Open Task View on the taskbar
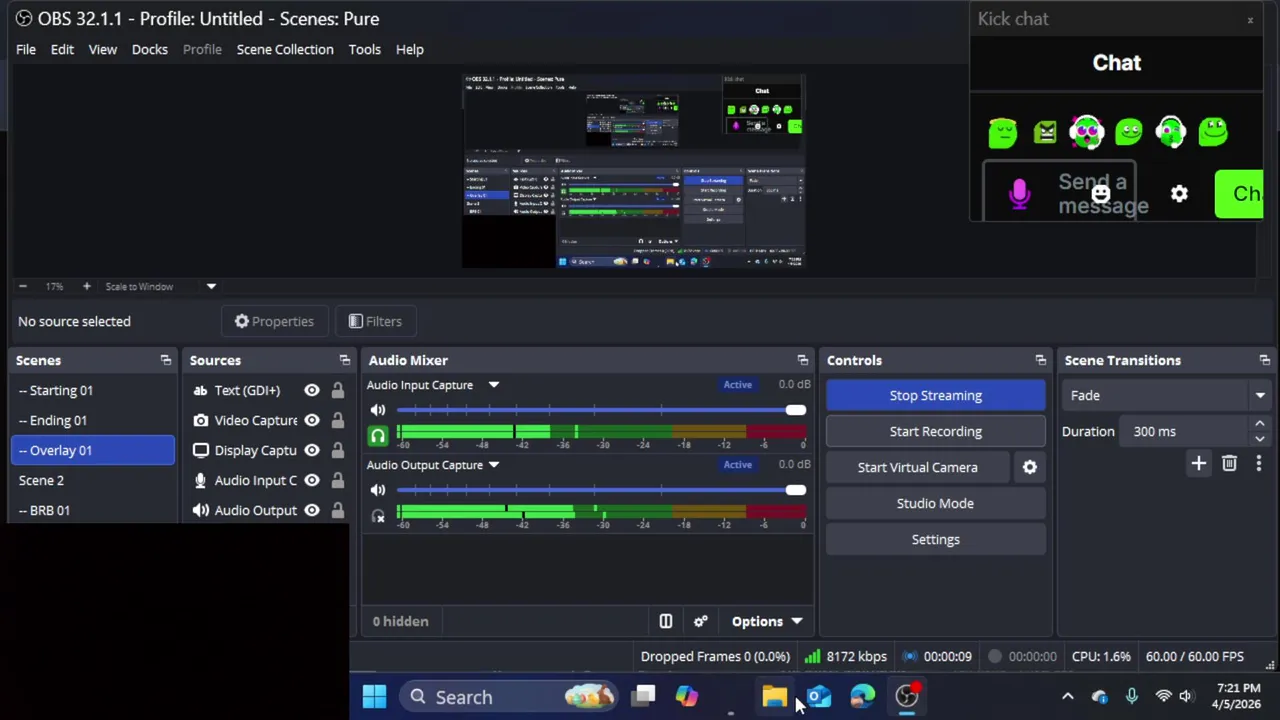Screen dimensions: 1280x720 (x=643, y=697)
